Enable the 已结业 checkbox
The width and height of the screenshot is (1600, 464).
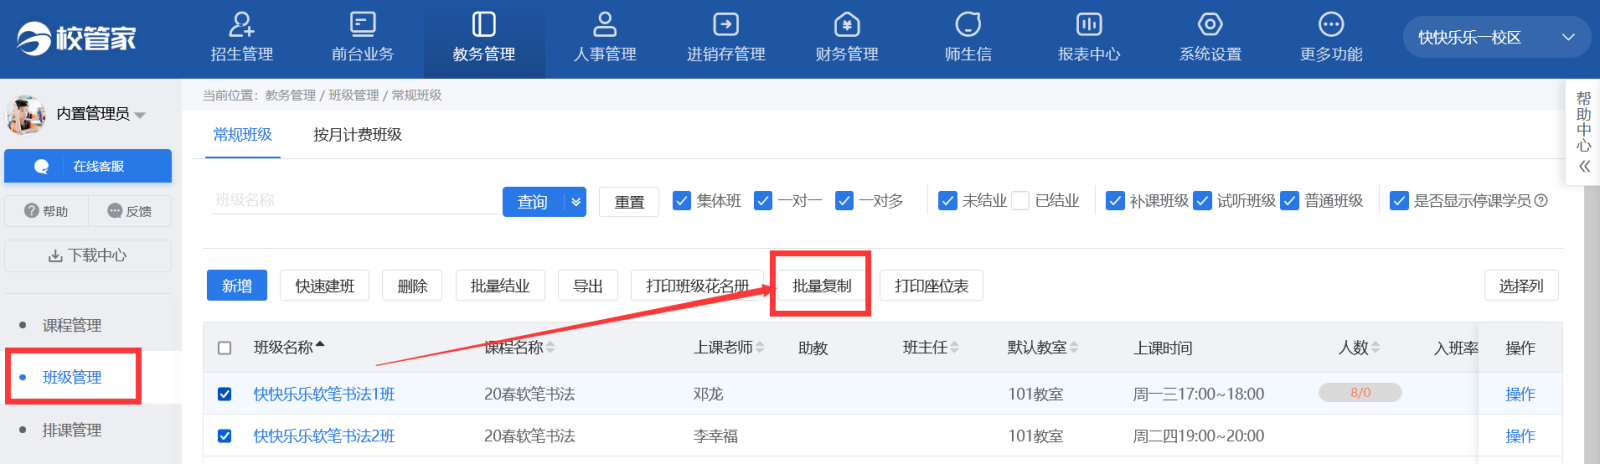[x=1020, y=201]
